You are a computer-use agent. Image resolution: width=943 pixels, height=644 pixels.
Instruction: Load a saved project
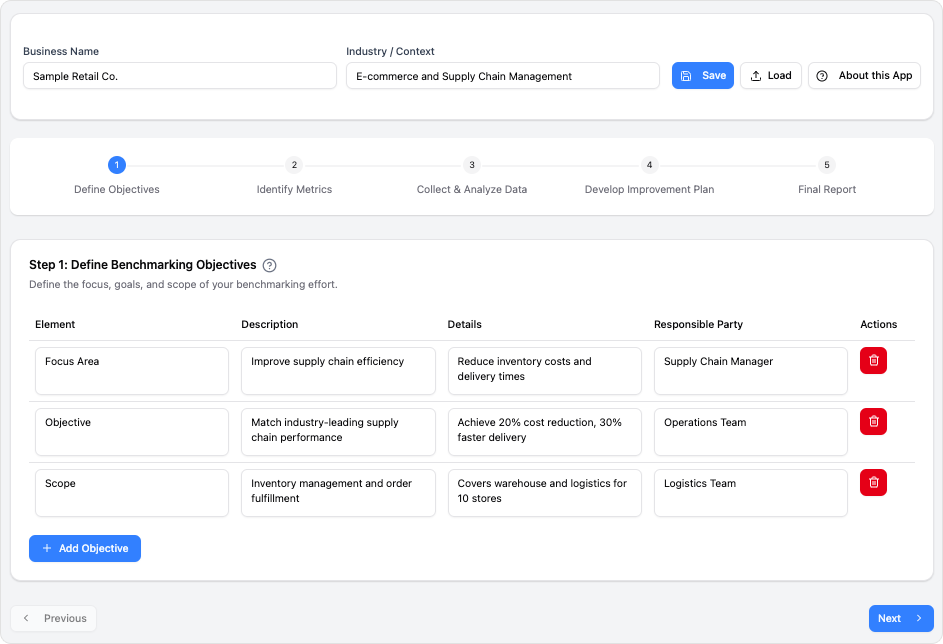770,76
